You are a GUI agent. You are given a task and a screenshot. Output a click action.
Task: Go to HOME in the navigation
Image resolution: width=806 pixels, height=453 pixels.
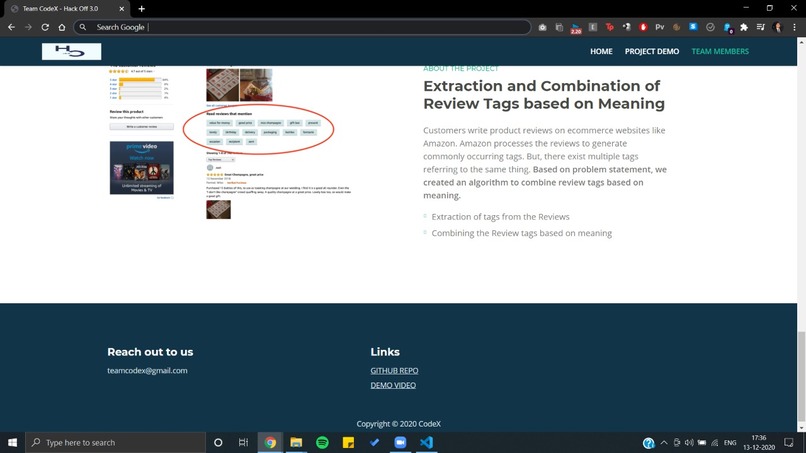pyautogui.click(x=601, y=51)
